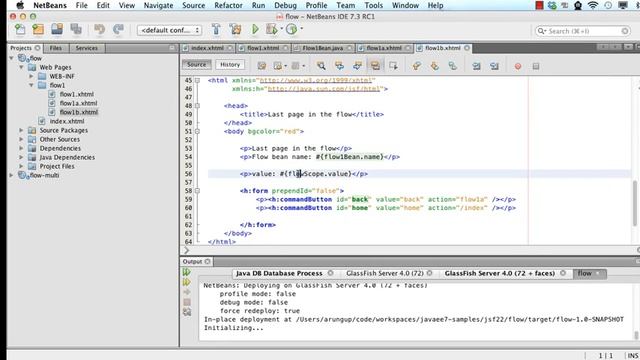Open the Refactor menu
Screen dimensions: 640x360
pyautogui.click(x=228, y=5)
